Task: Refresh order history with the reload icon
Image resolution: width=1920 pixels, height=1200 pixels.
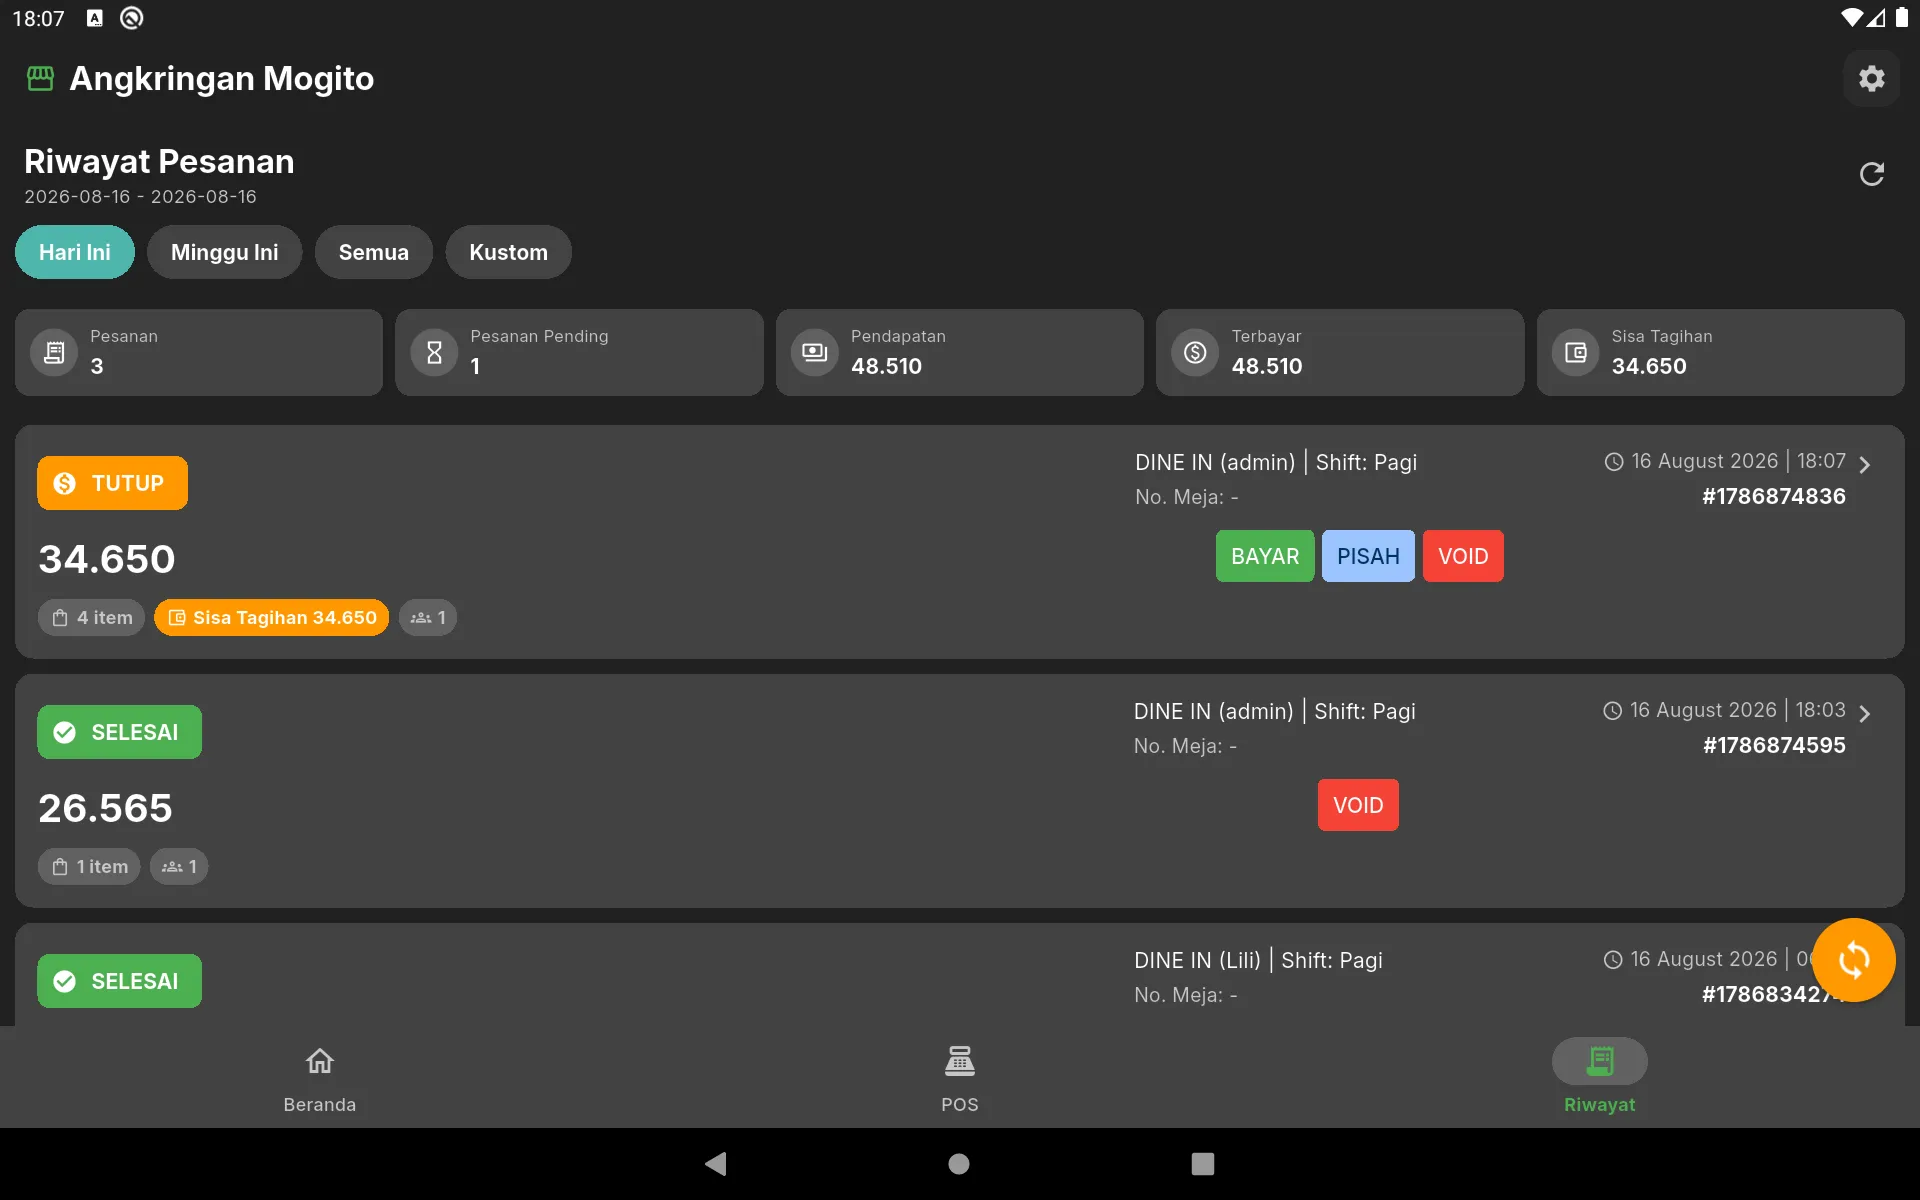Action: [x=1871, y=174]
